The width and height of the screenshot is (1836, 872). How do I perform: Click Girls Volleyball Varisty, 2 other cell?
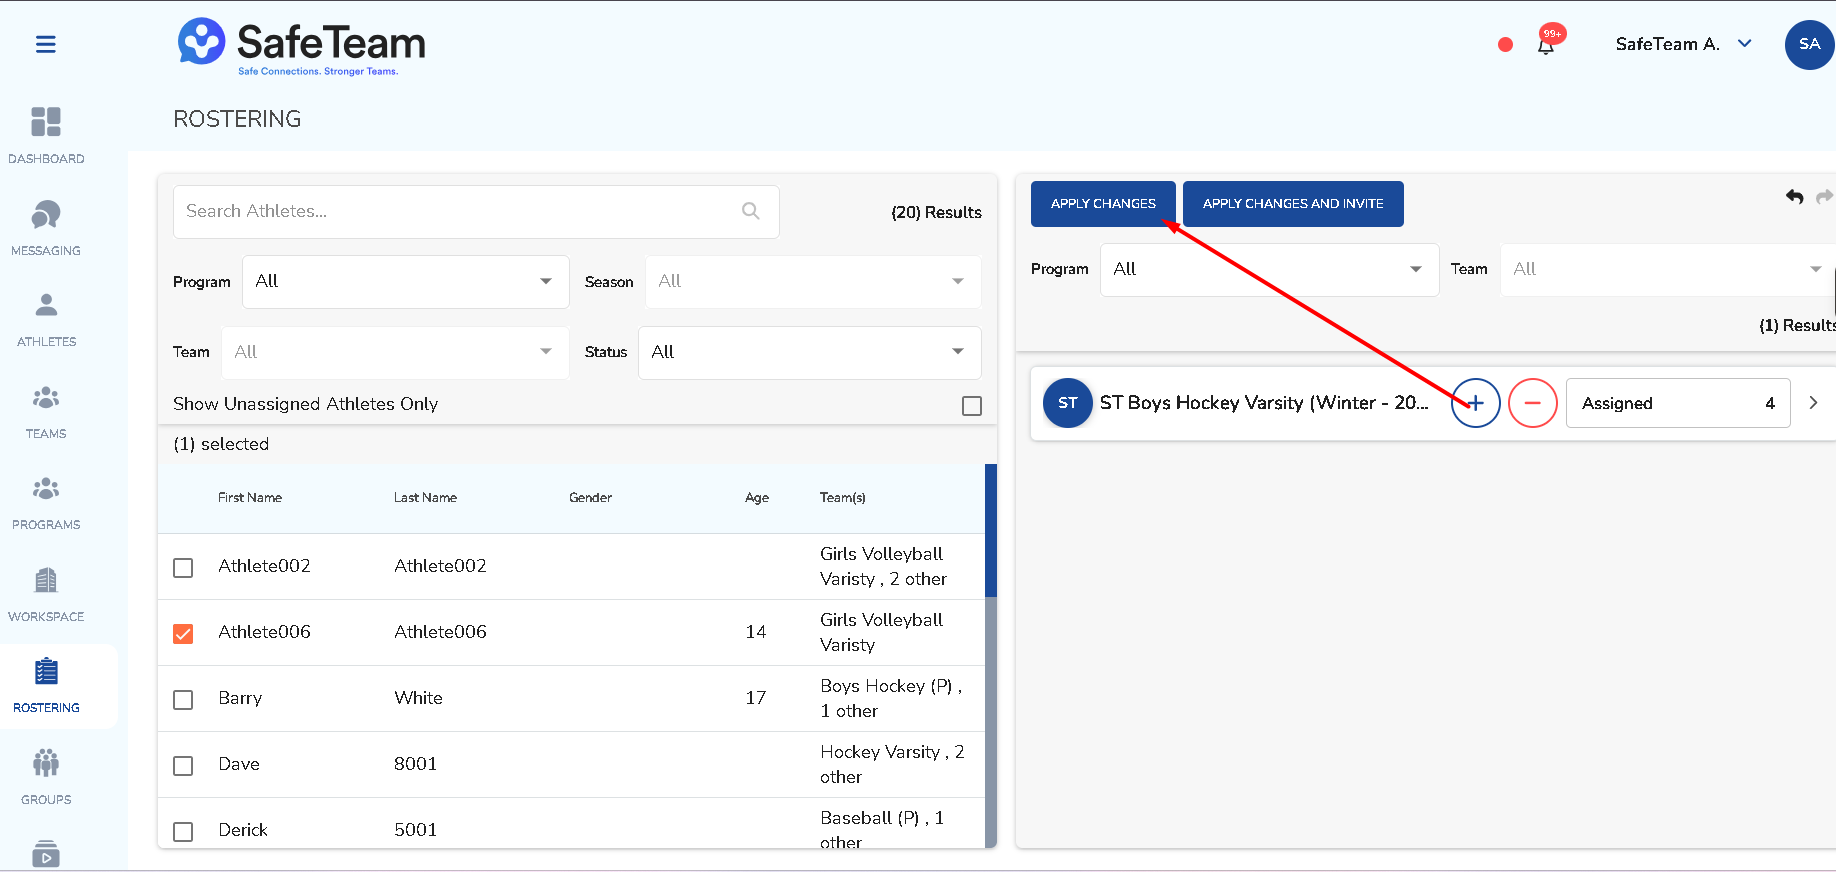883,567
